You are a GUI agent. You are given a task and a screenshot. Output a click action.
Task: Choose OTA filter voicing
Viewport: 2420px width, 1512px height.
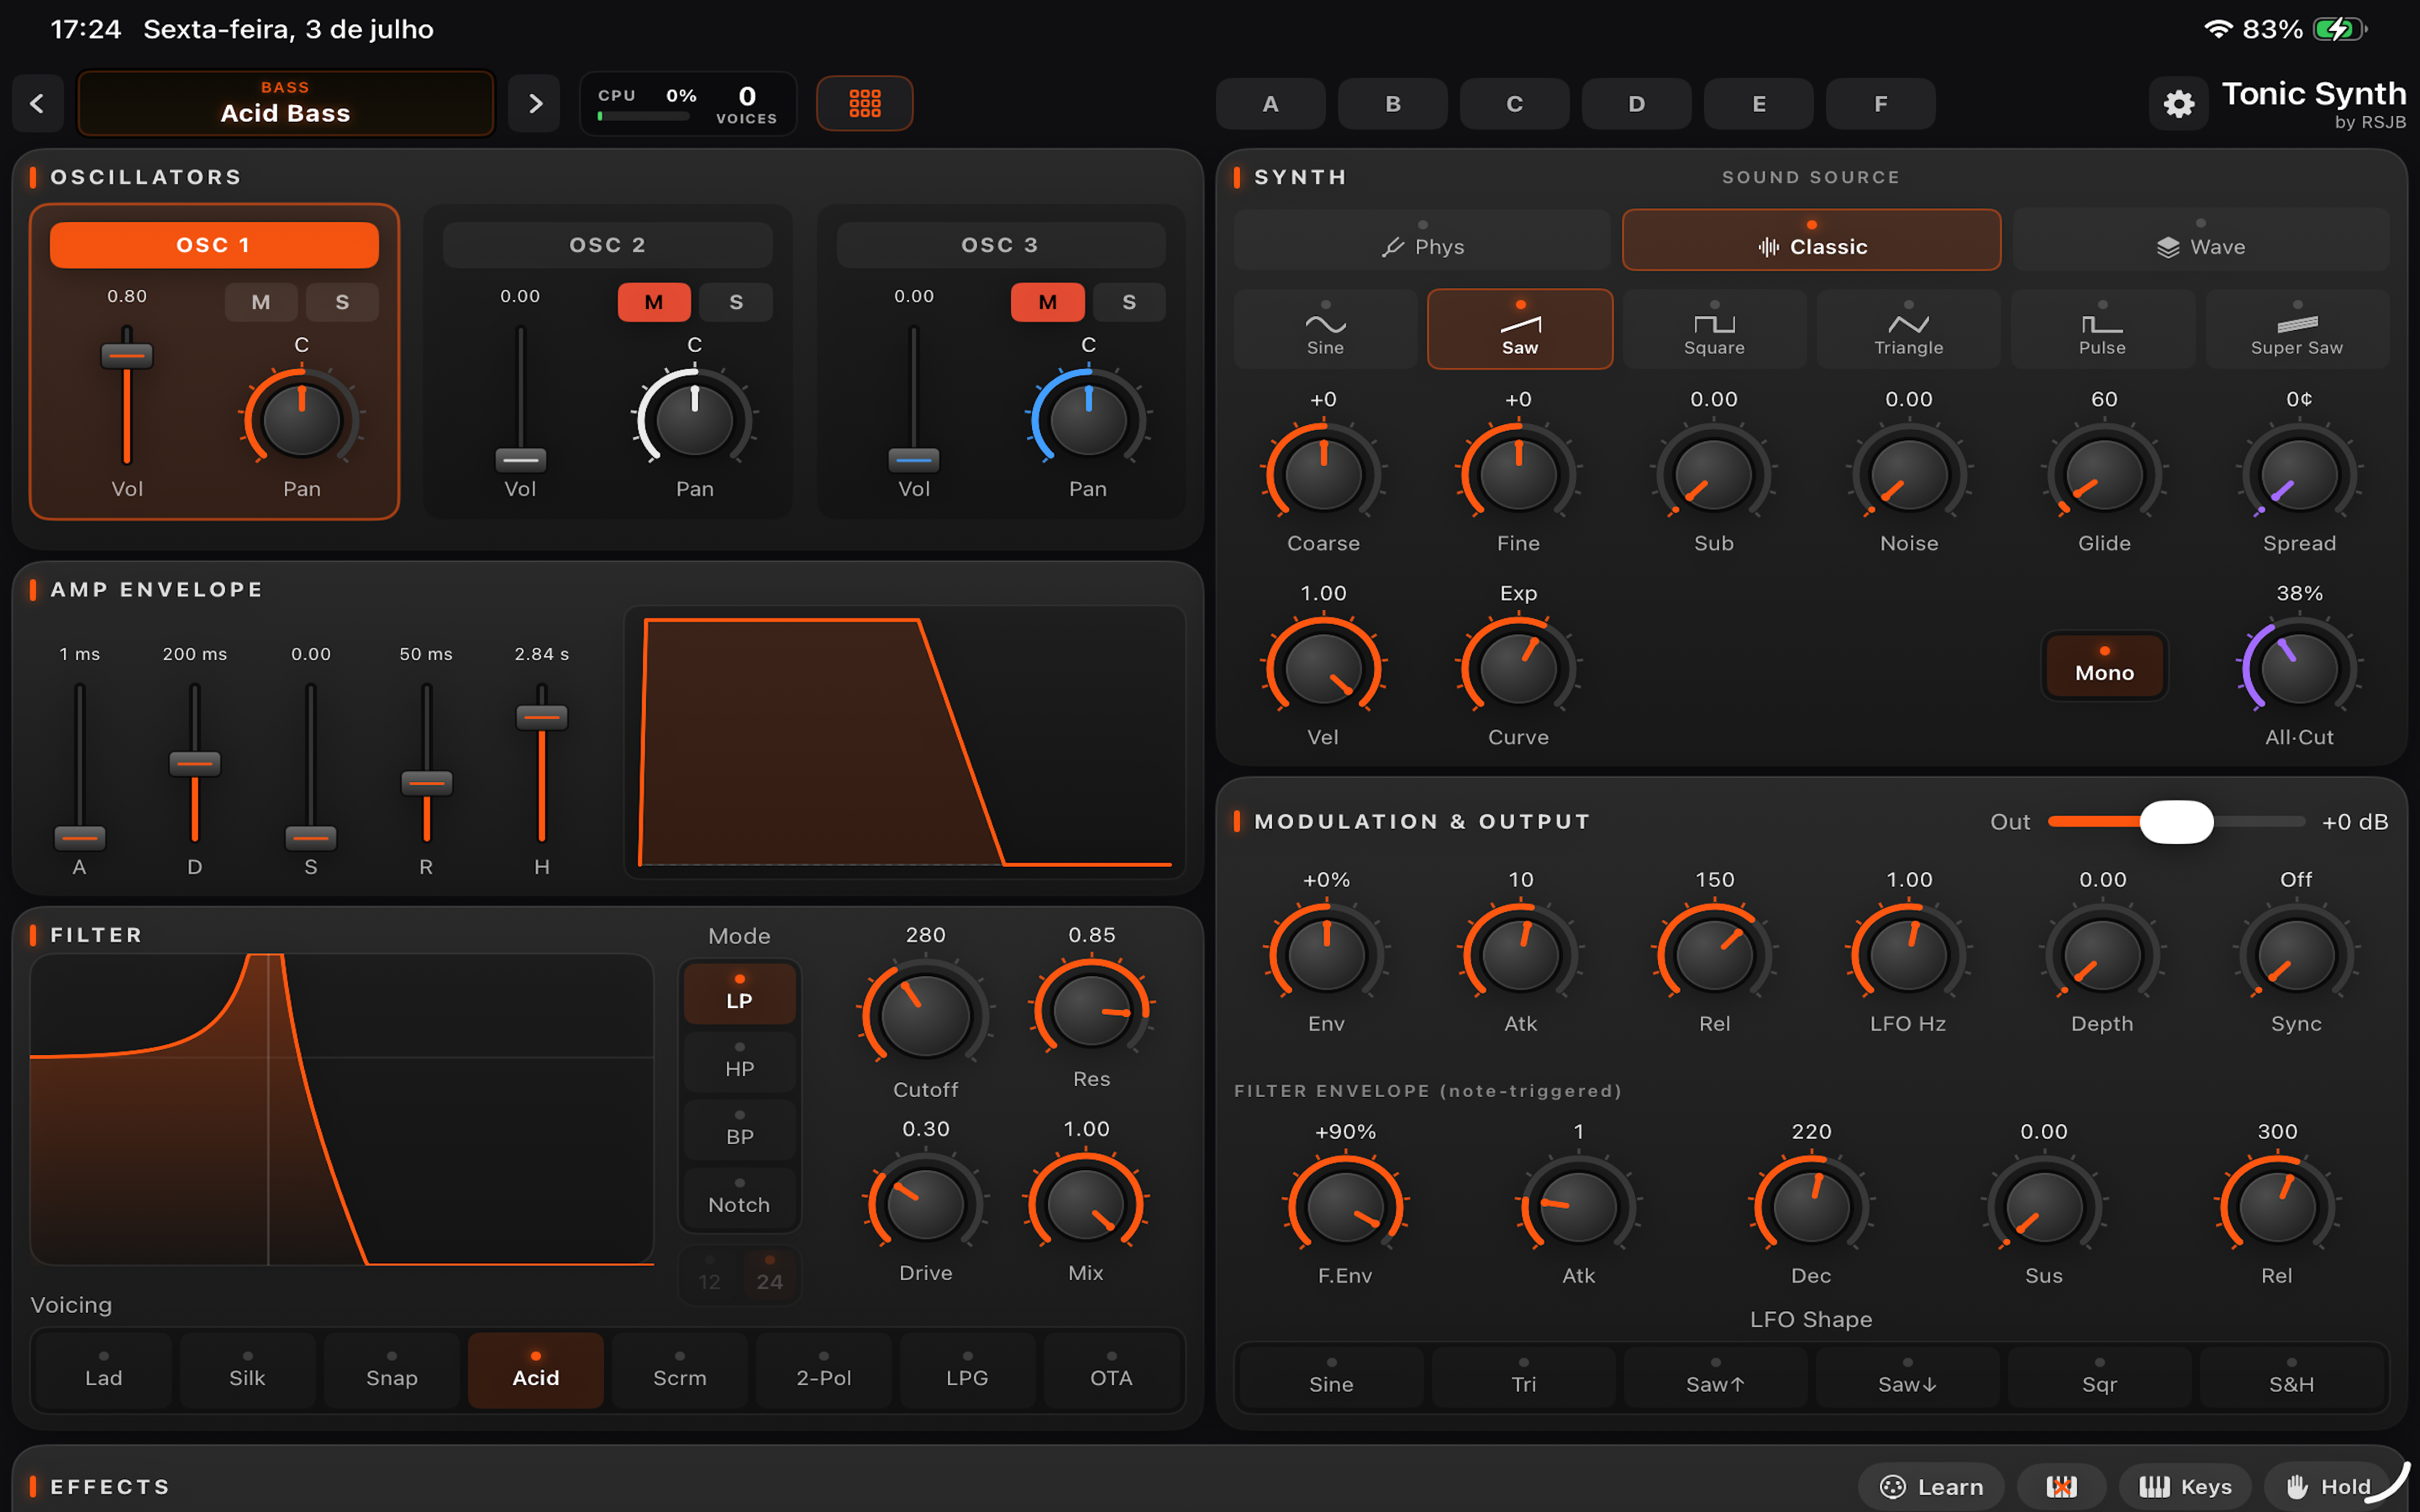pos(1111,1370)
